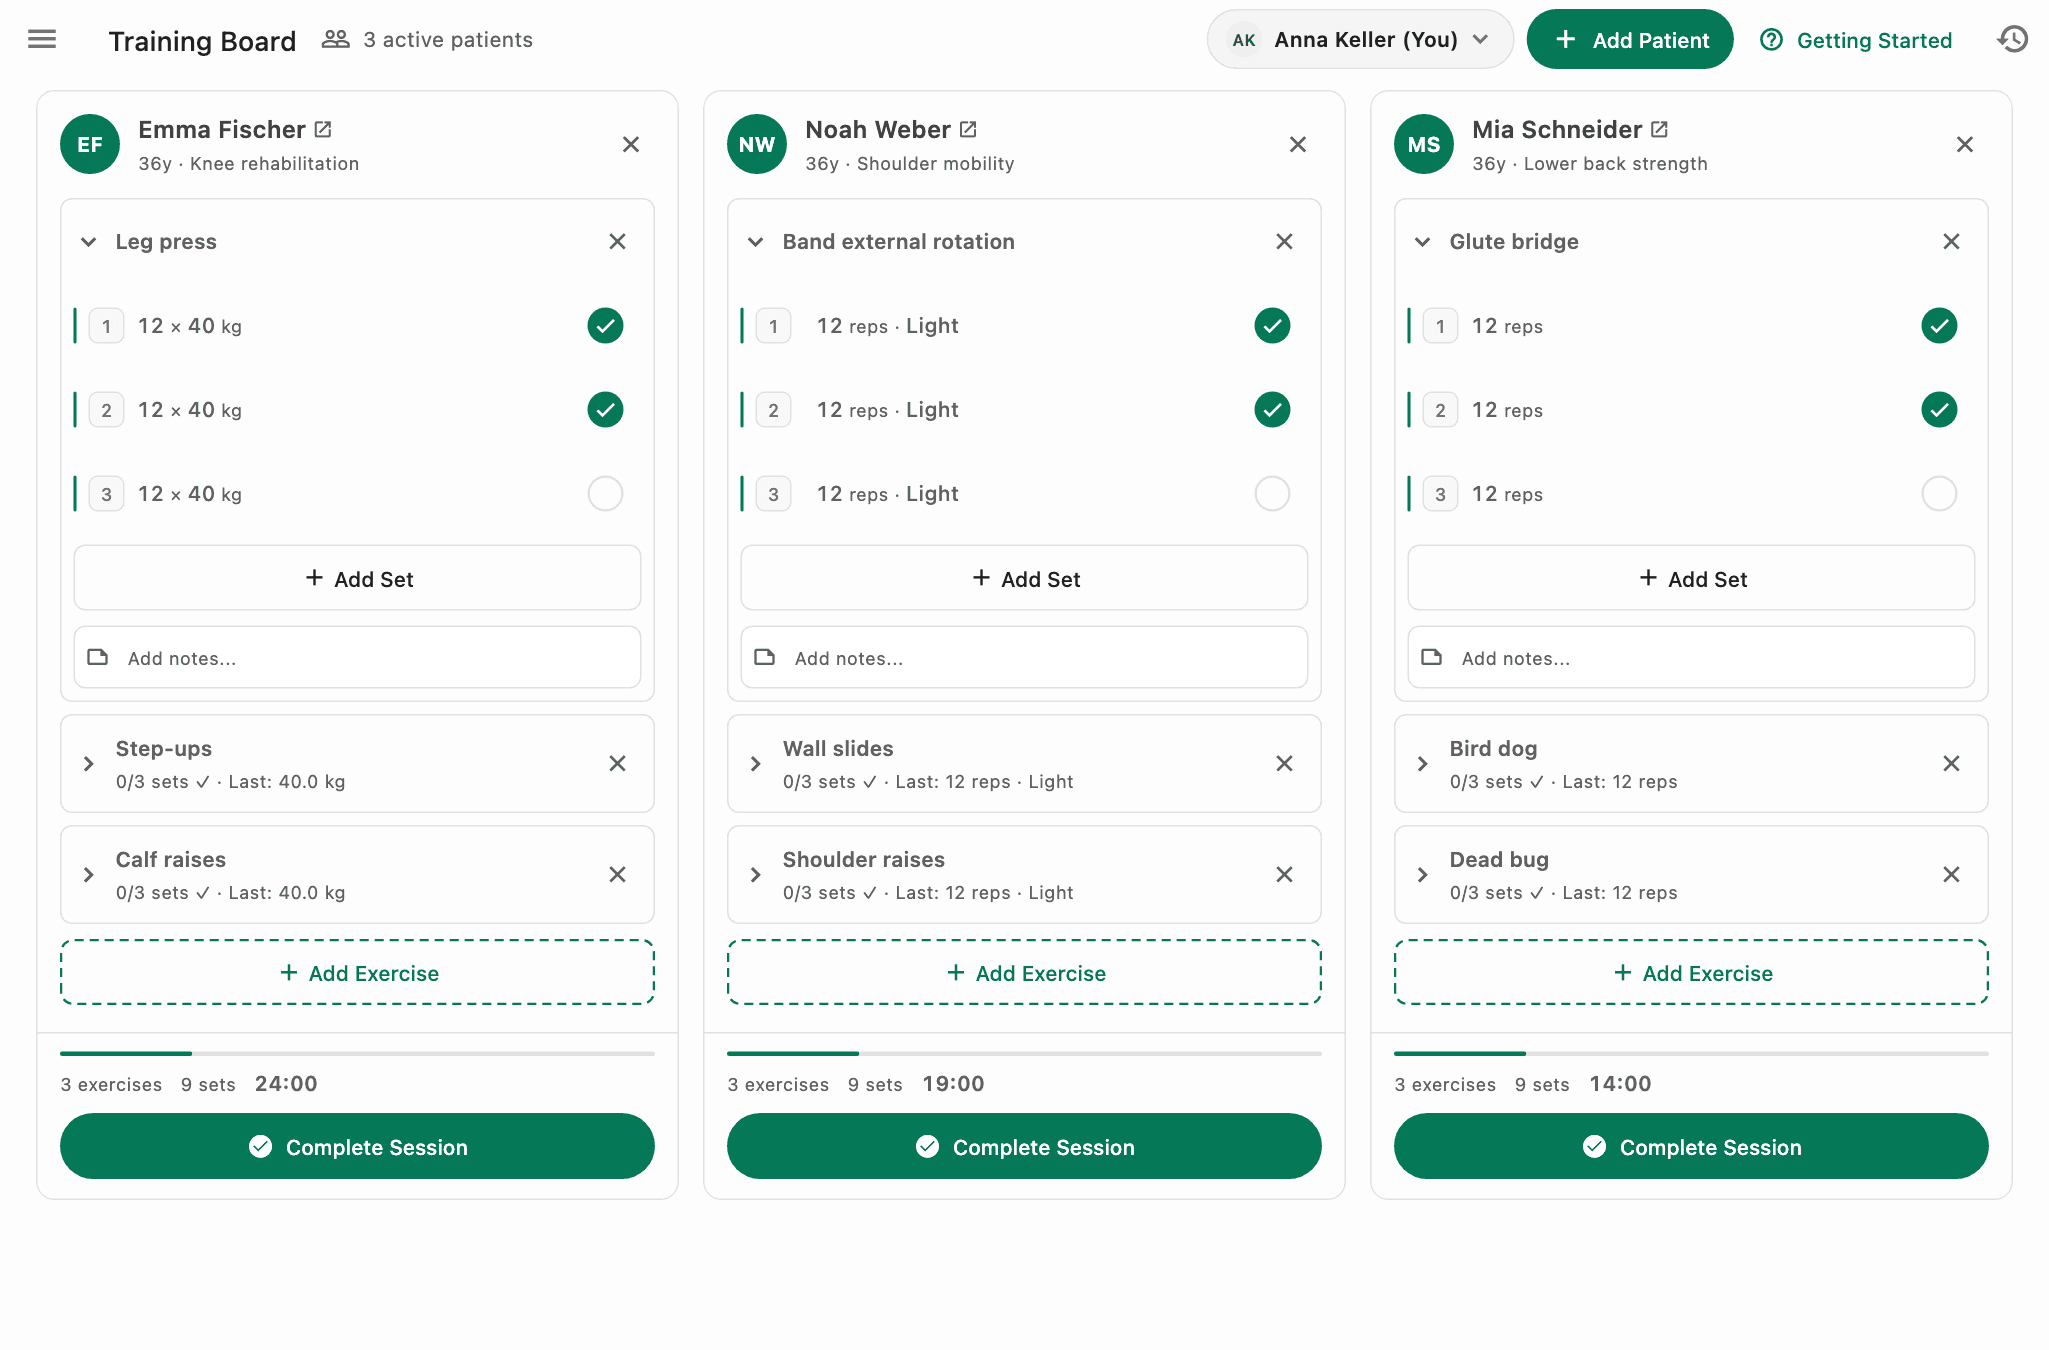Viewport: 2049px width, 1350px height.
Task: Click the Band external rotation notes field
Action: 1024,657
